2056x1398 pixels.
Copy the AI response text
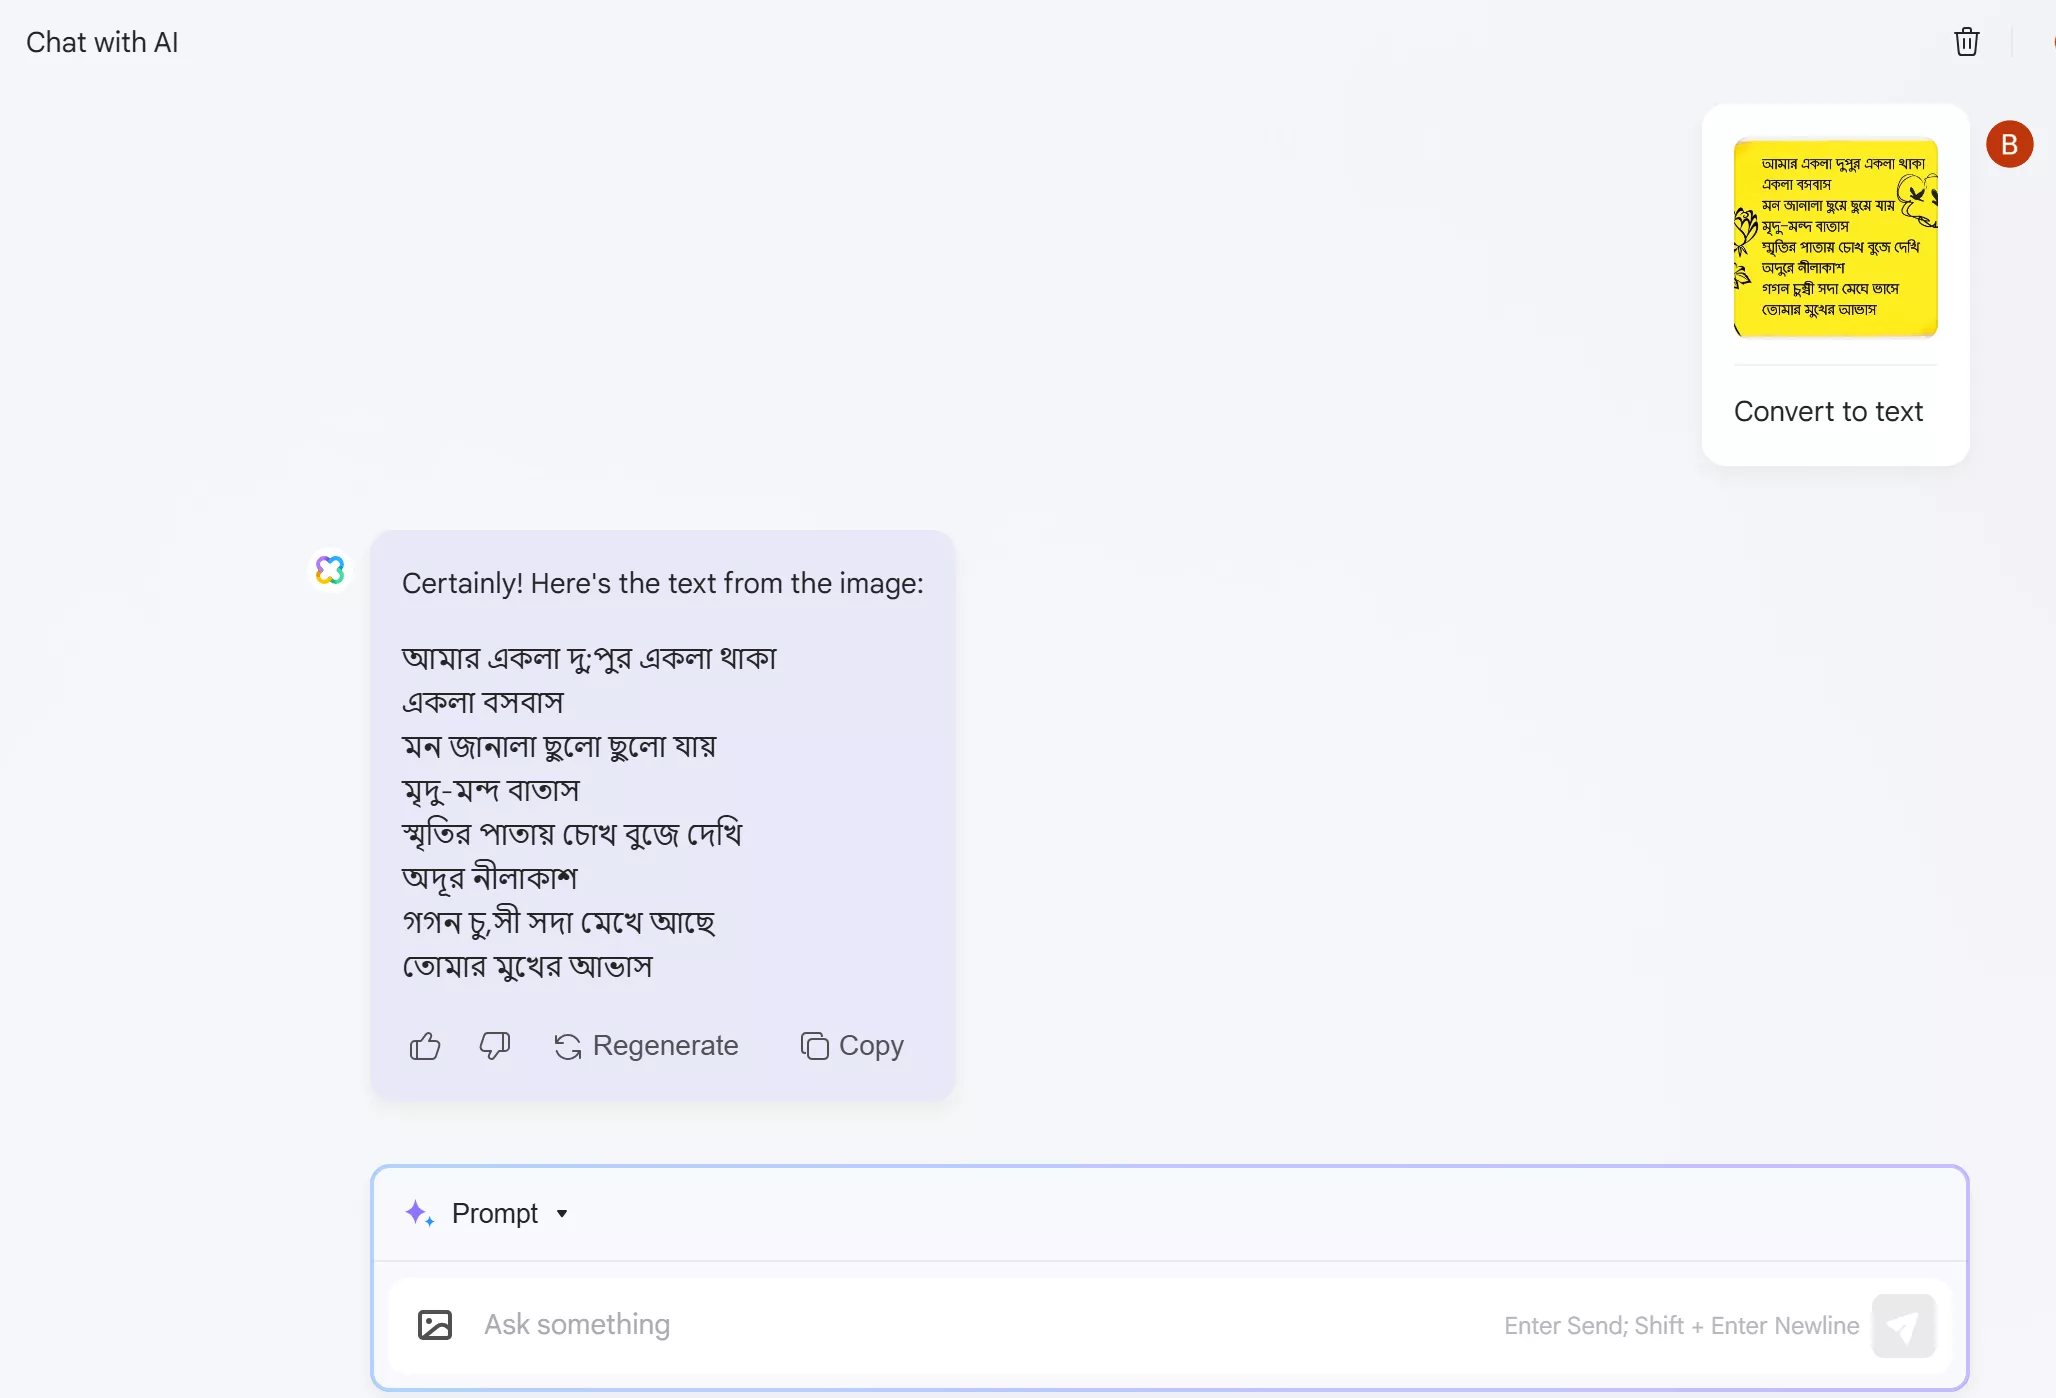click(853, 1046)
